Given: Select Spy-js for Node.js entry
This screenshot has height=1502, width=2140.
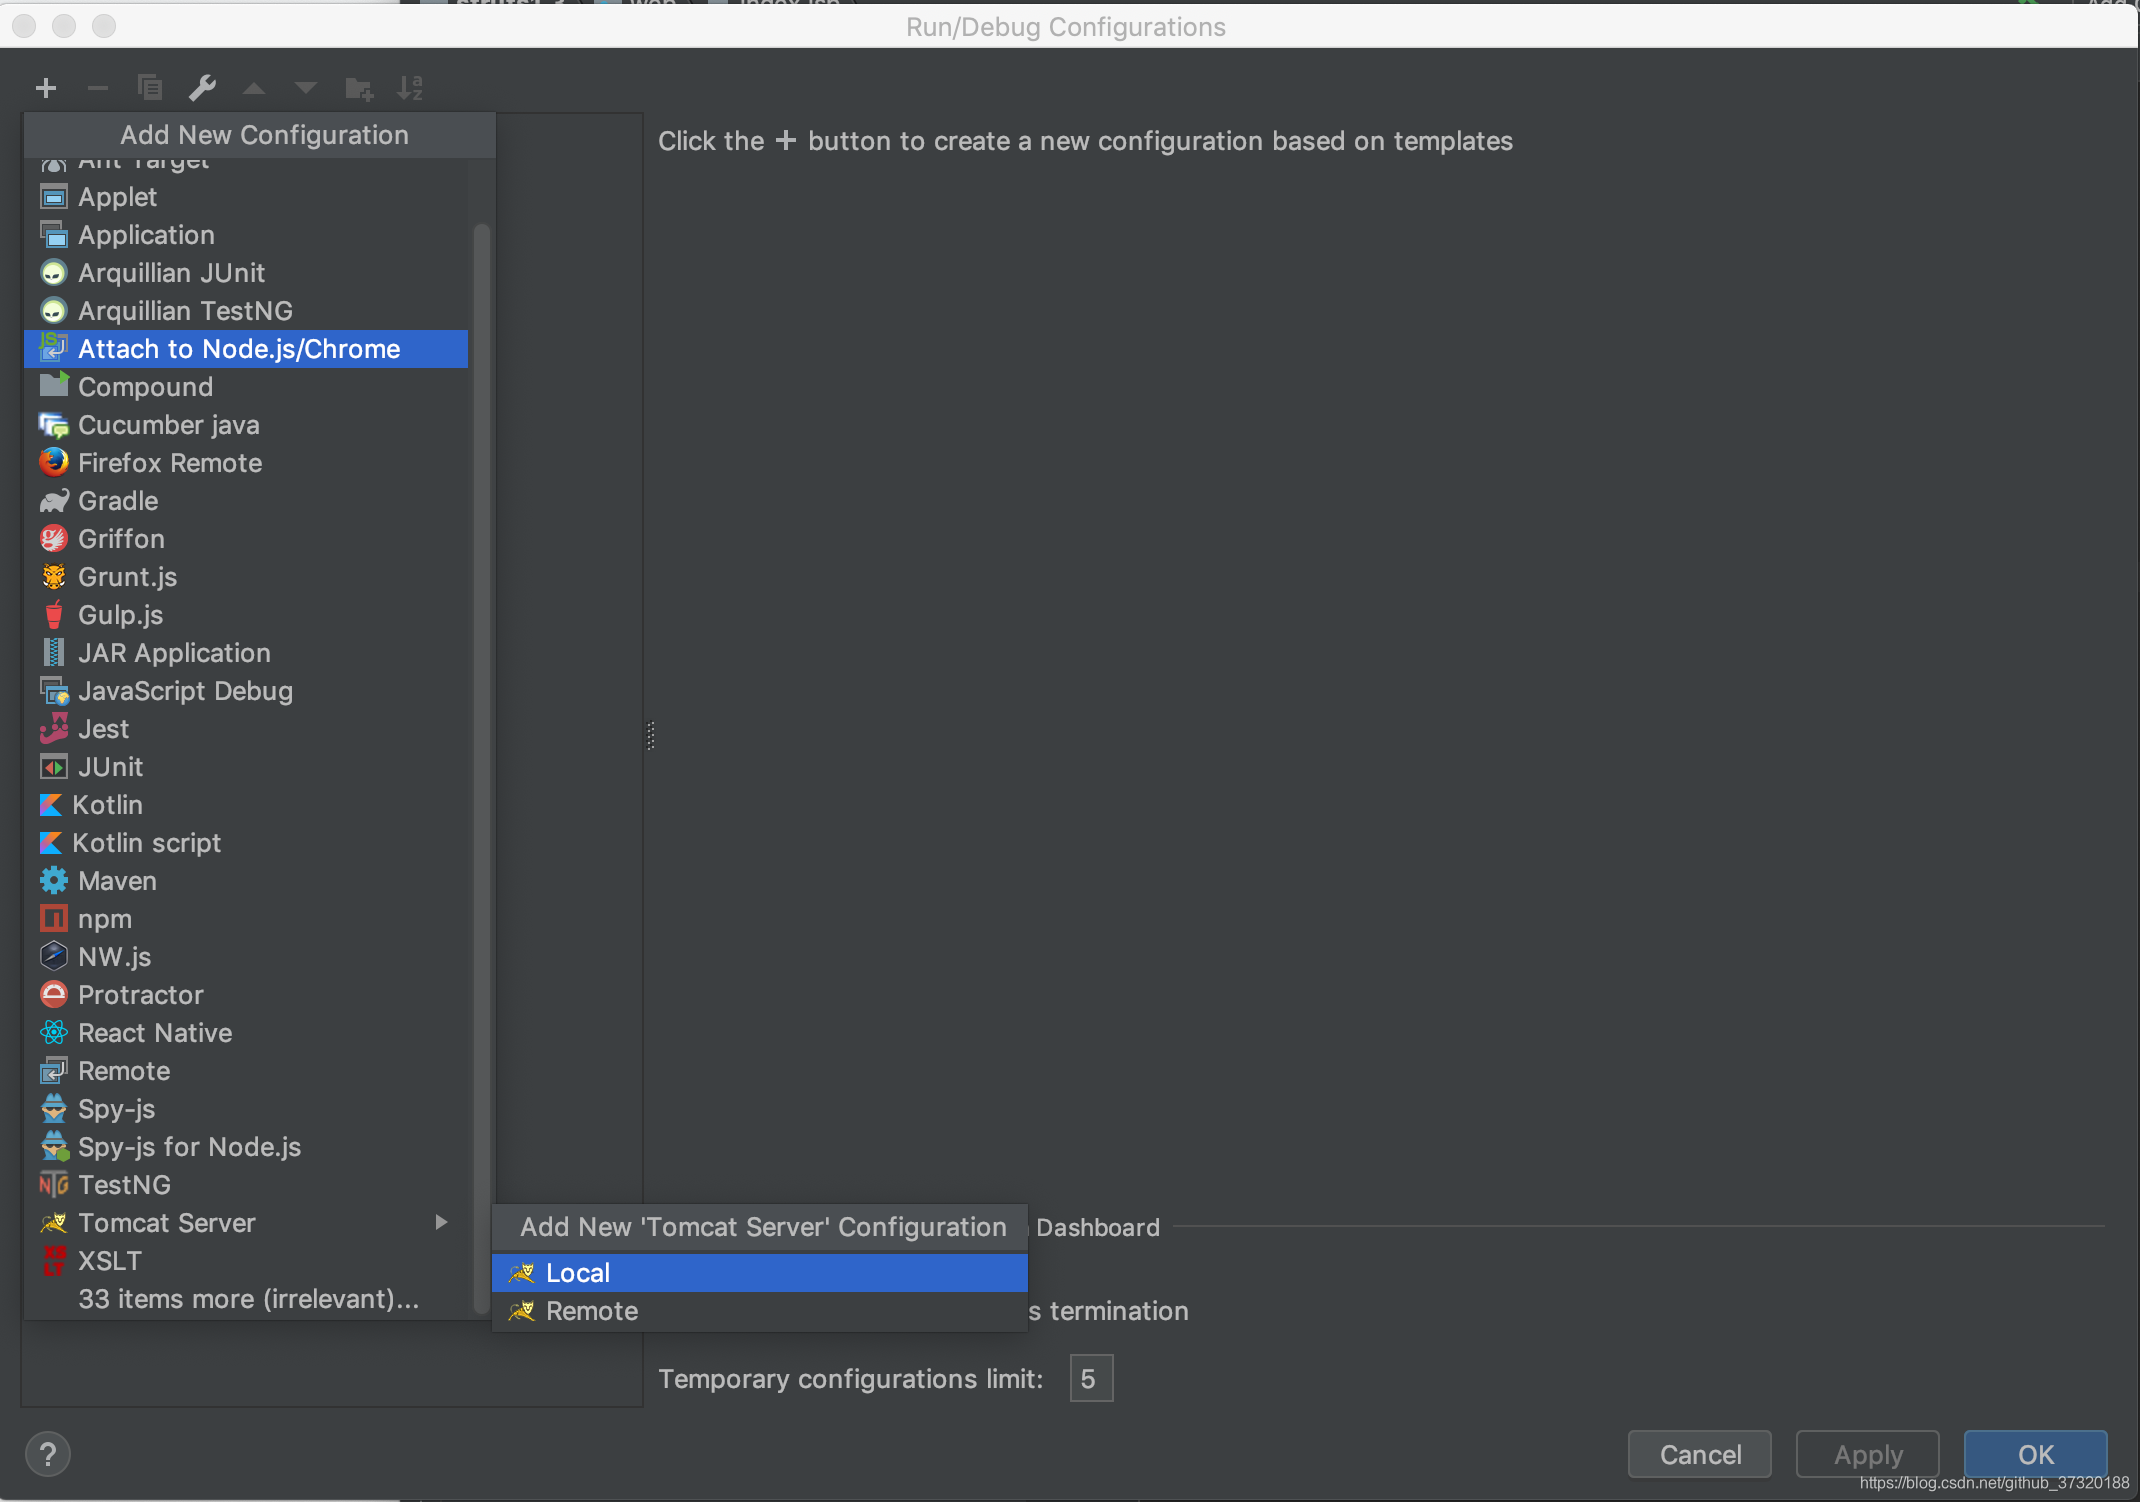Looking at the screenshot, I should click(246, 1147).
